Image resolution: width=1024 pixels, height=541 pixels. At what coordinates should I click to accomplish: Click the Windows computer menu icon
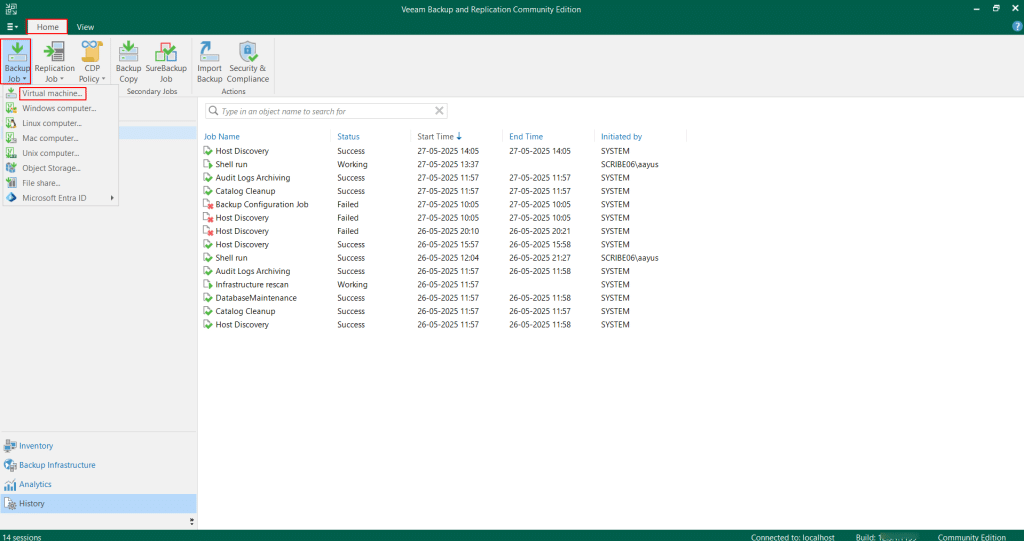coord(11,108)
